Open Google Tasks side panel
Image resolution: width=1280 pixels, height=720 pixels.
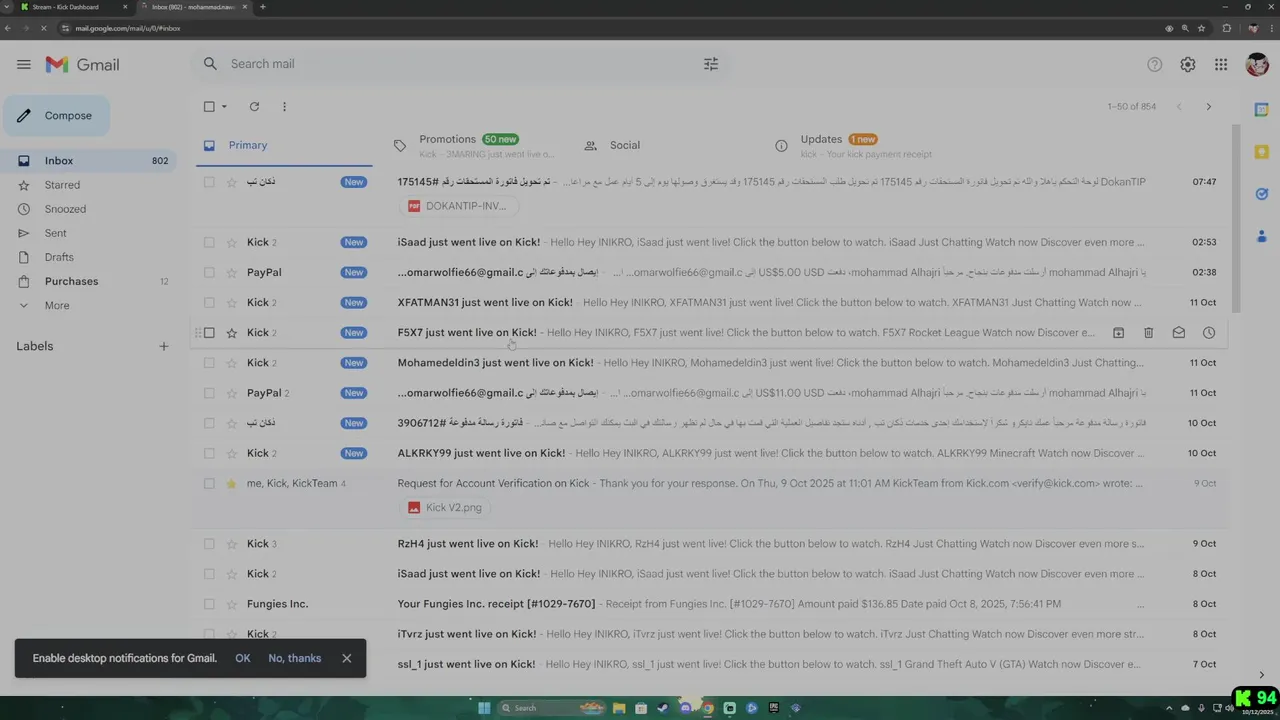(1261, 194)
